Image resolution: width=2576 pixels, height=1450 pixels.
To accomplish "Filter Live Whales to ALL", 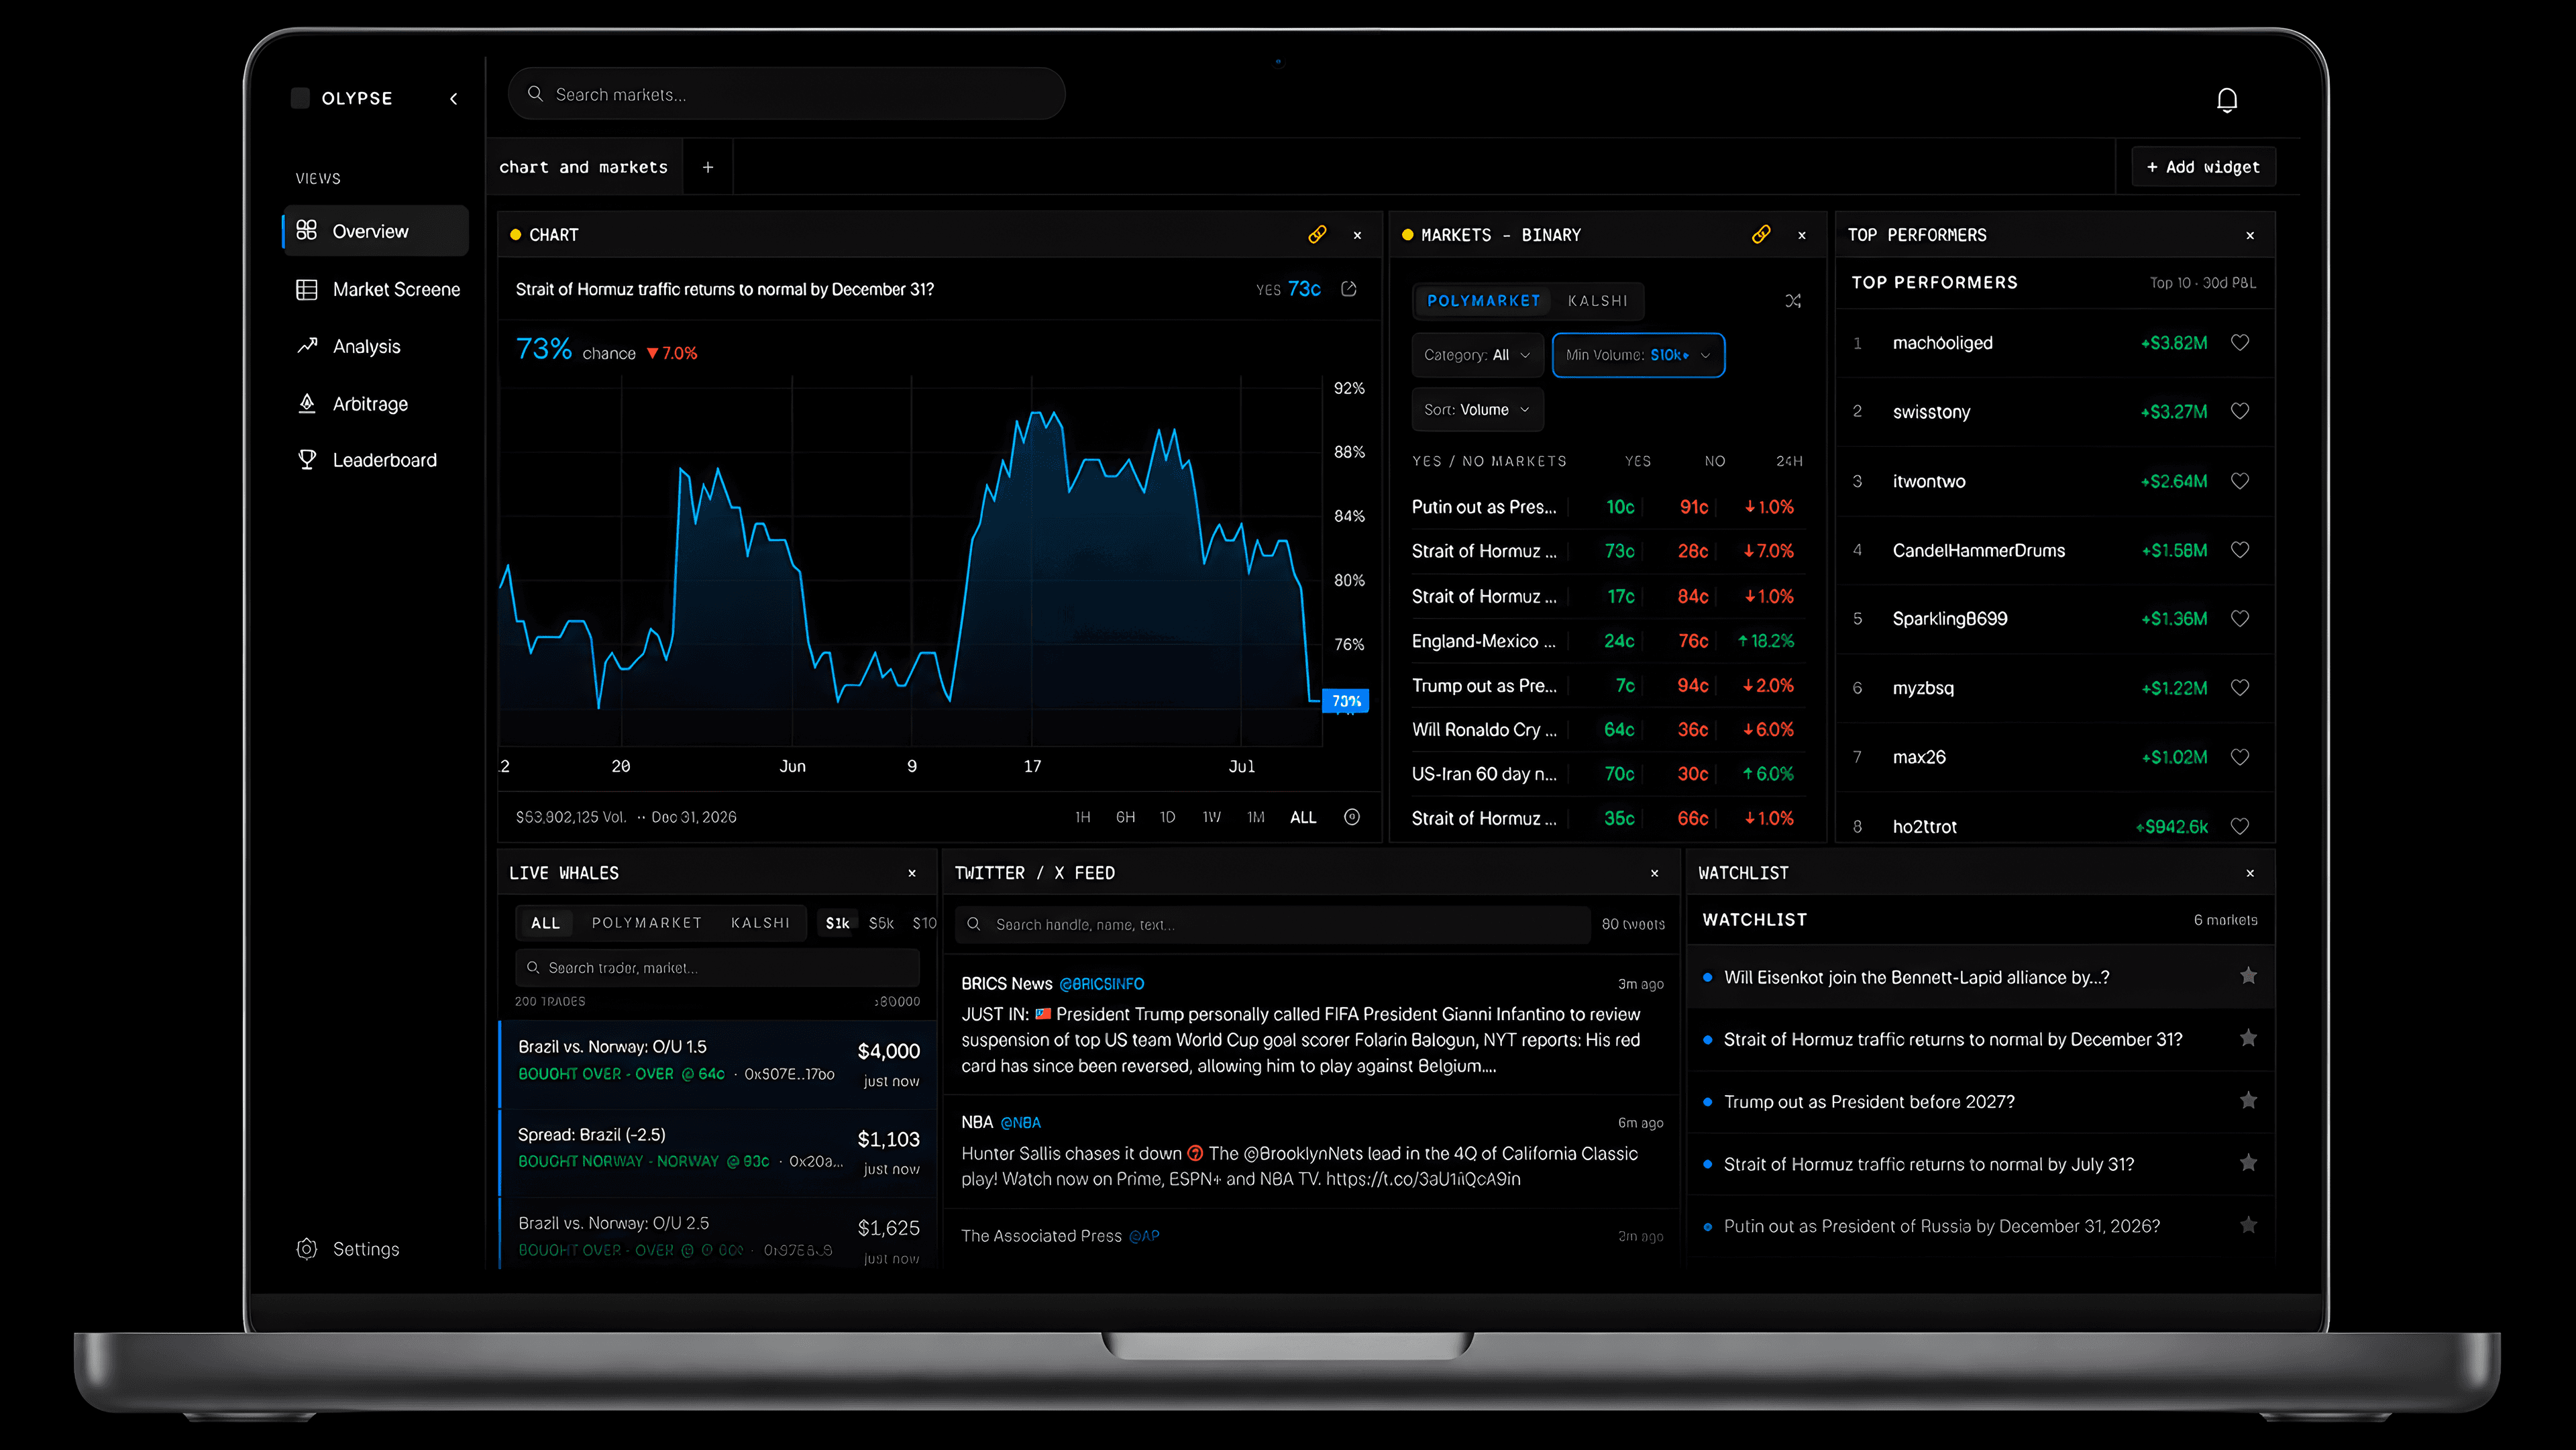I will click(545, 923).
